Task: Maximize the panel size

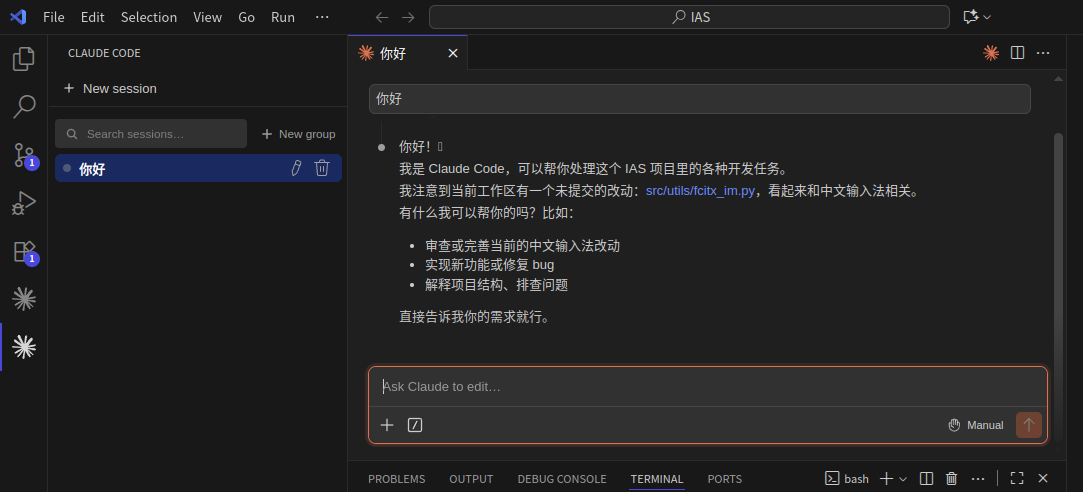Action: pyautogui.click(x=1017, y=478)
